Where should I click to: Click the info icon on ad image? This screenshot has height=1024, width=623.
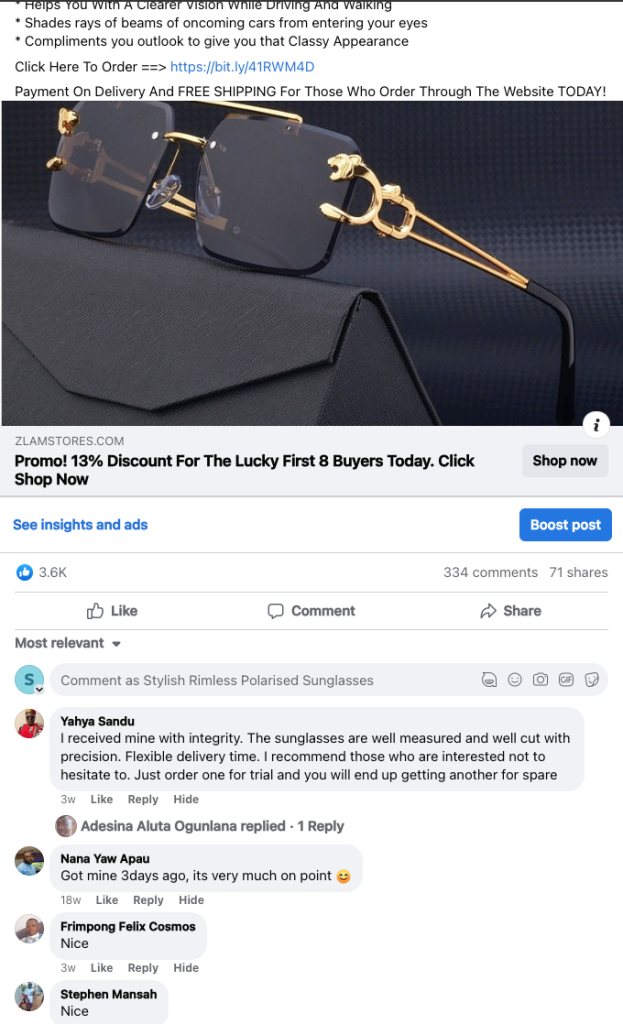pos(596,425)
